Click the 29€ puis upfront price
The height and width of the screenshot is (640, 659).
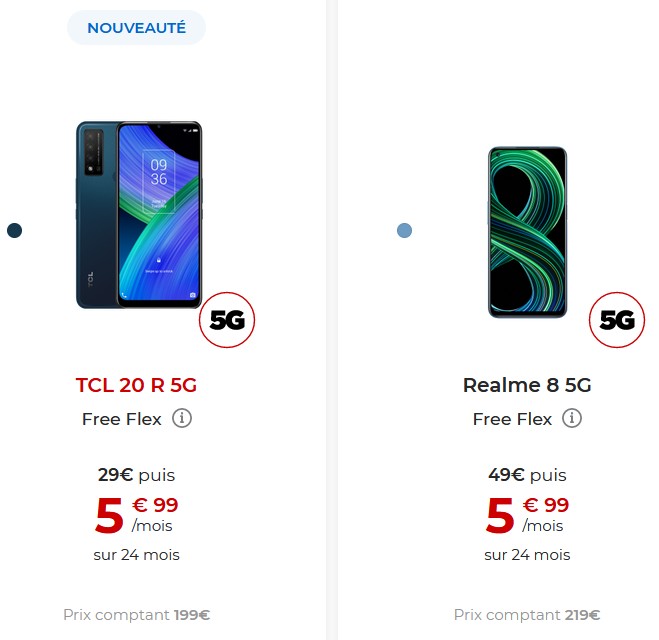point(136,475)
